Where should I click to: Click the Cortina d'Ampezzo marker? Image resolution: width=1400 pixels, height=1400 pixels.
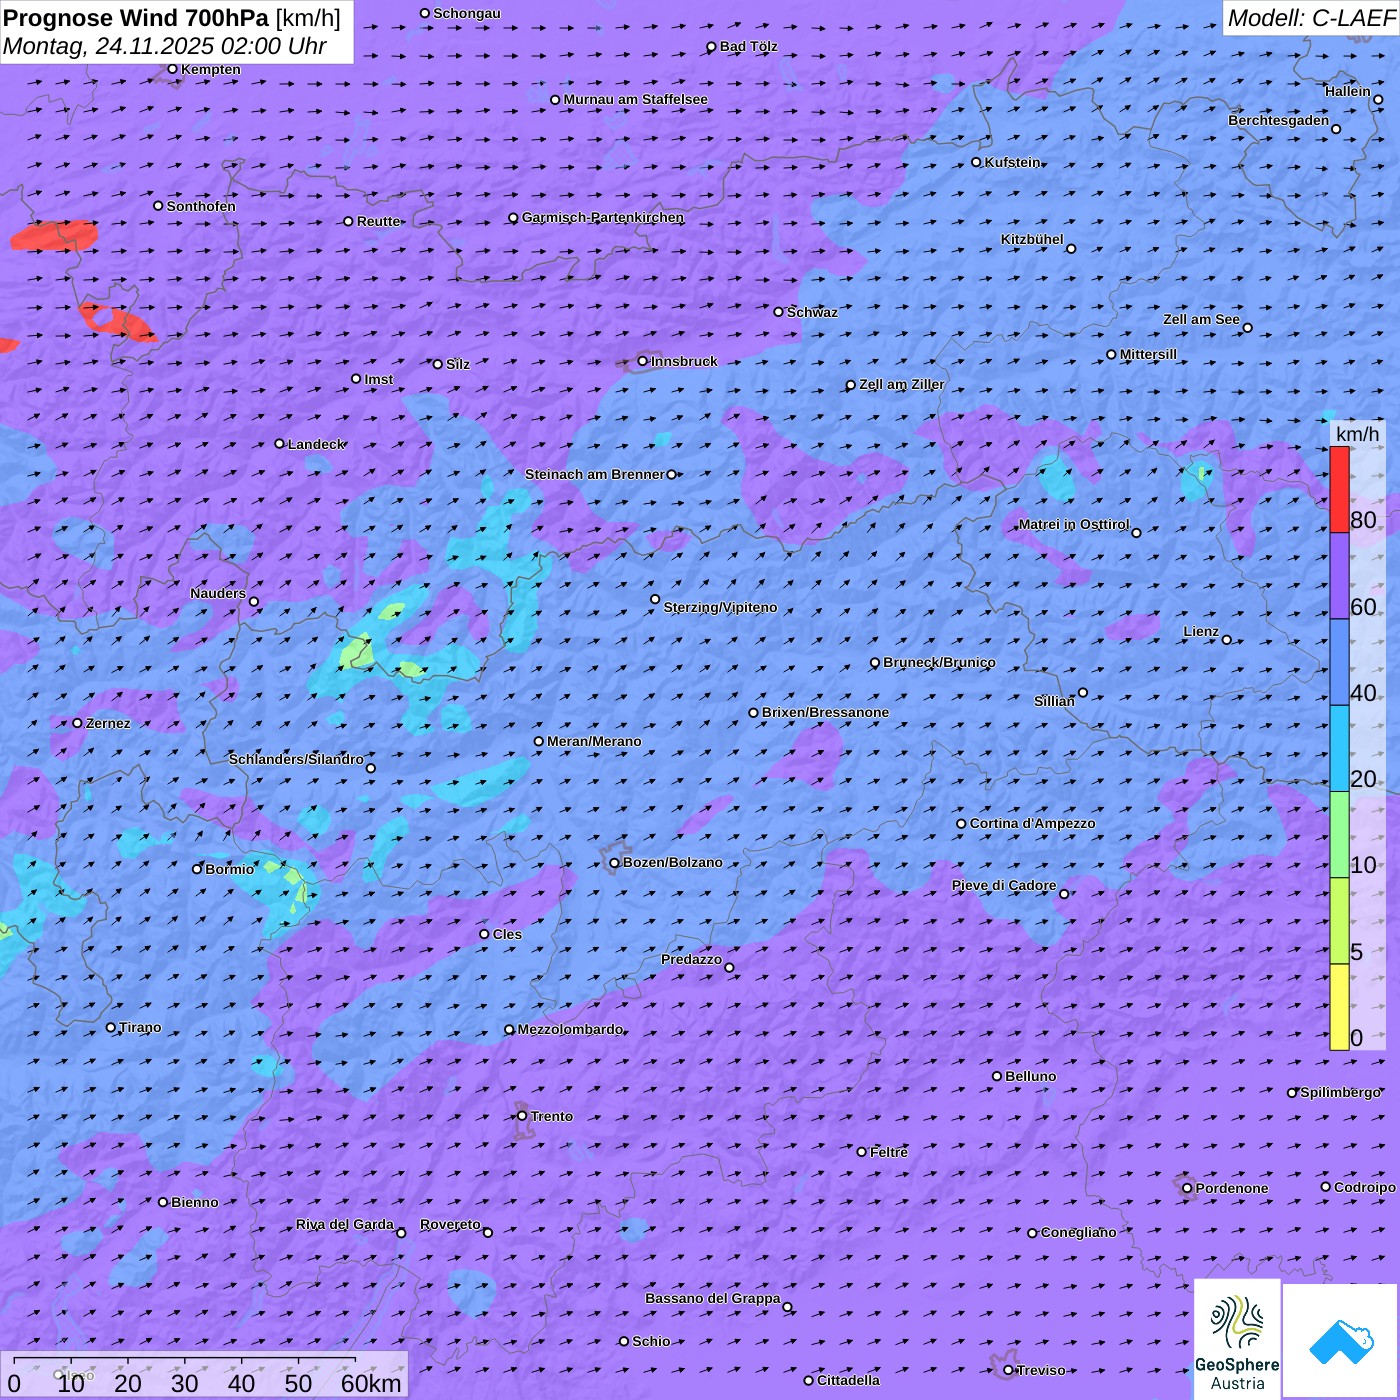[x=961, y=824]
